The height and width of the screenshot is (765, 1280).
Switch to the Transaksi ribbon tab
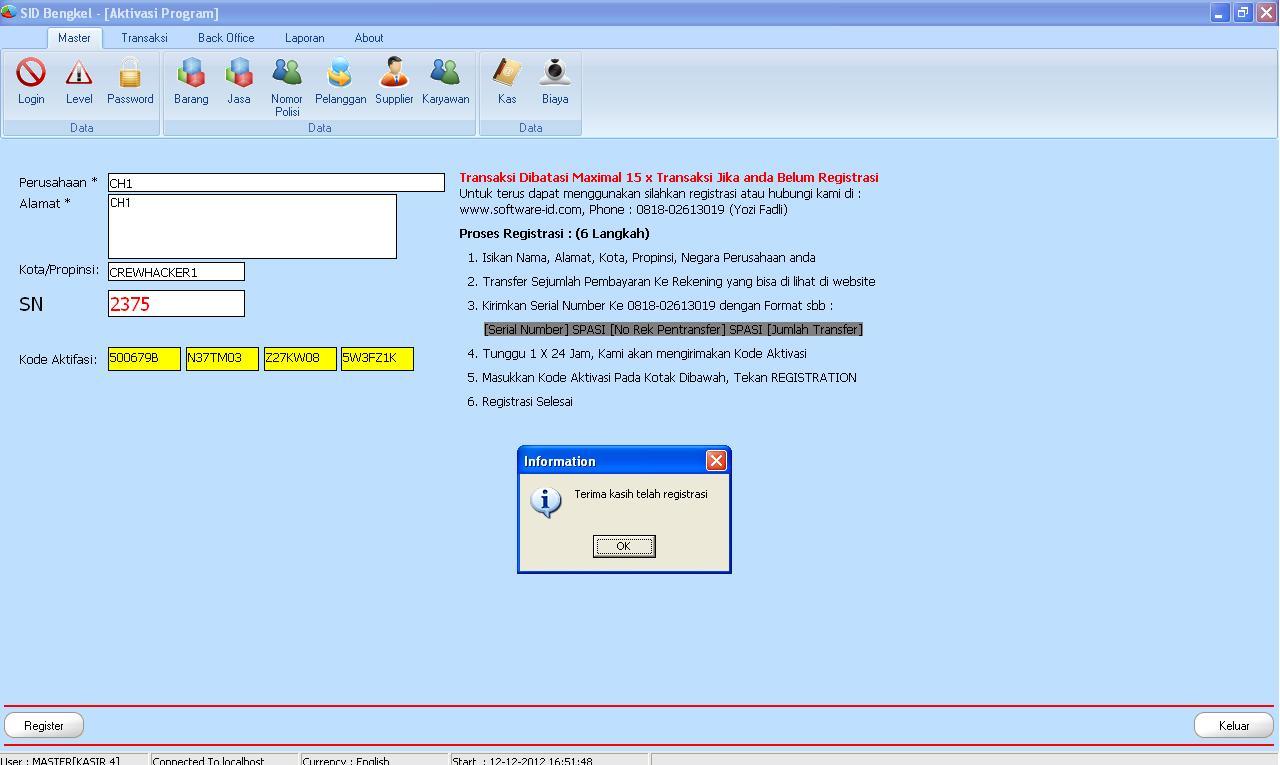point(144,38)
